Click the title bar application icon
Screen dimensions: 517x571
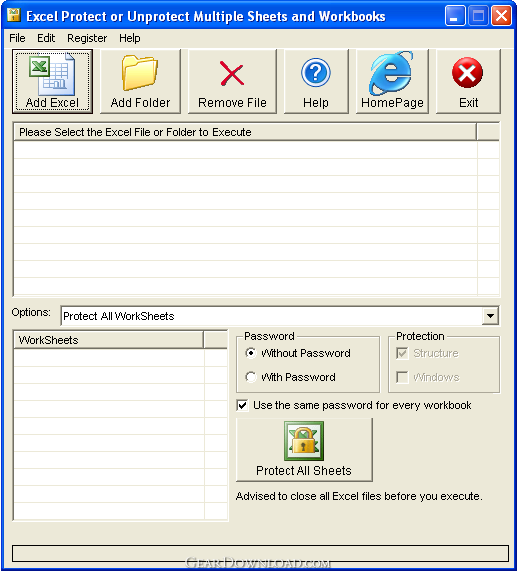pyautogui.click(x=14, y=15)
